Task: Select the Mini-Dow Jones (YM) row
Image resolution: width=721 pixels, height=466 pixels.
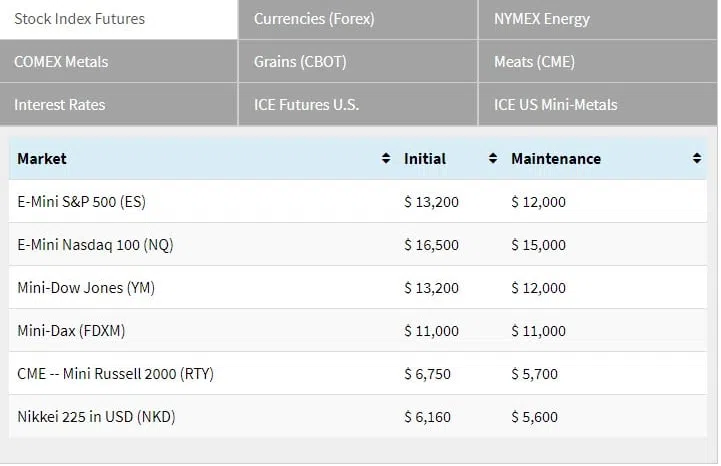Action: (358, 288)
